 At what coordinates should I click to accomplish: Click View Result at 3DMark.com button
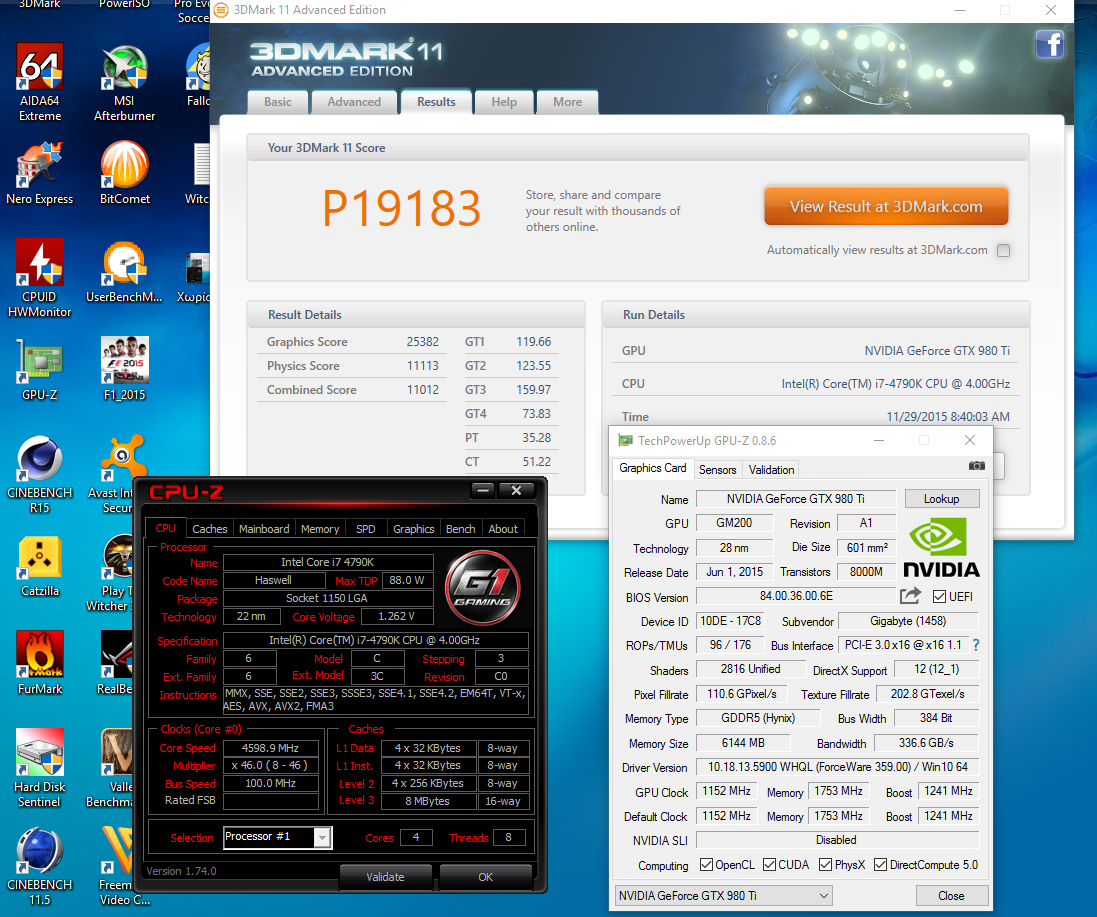click(x=886, y=206)
